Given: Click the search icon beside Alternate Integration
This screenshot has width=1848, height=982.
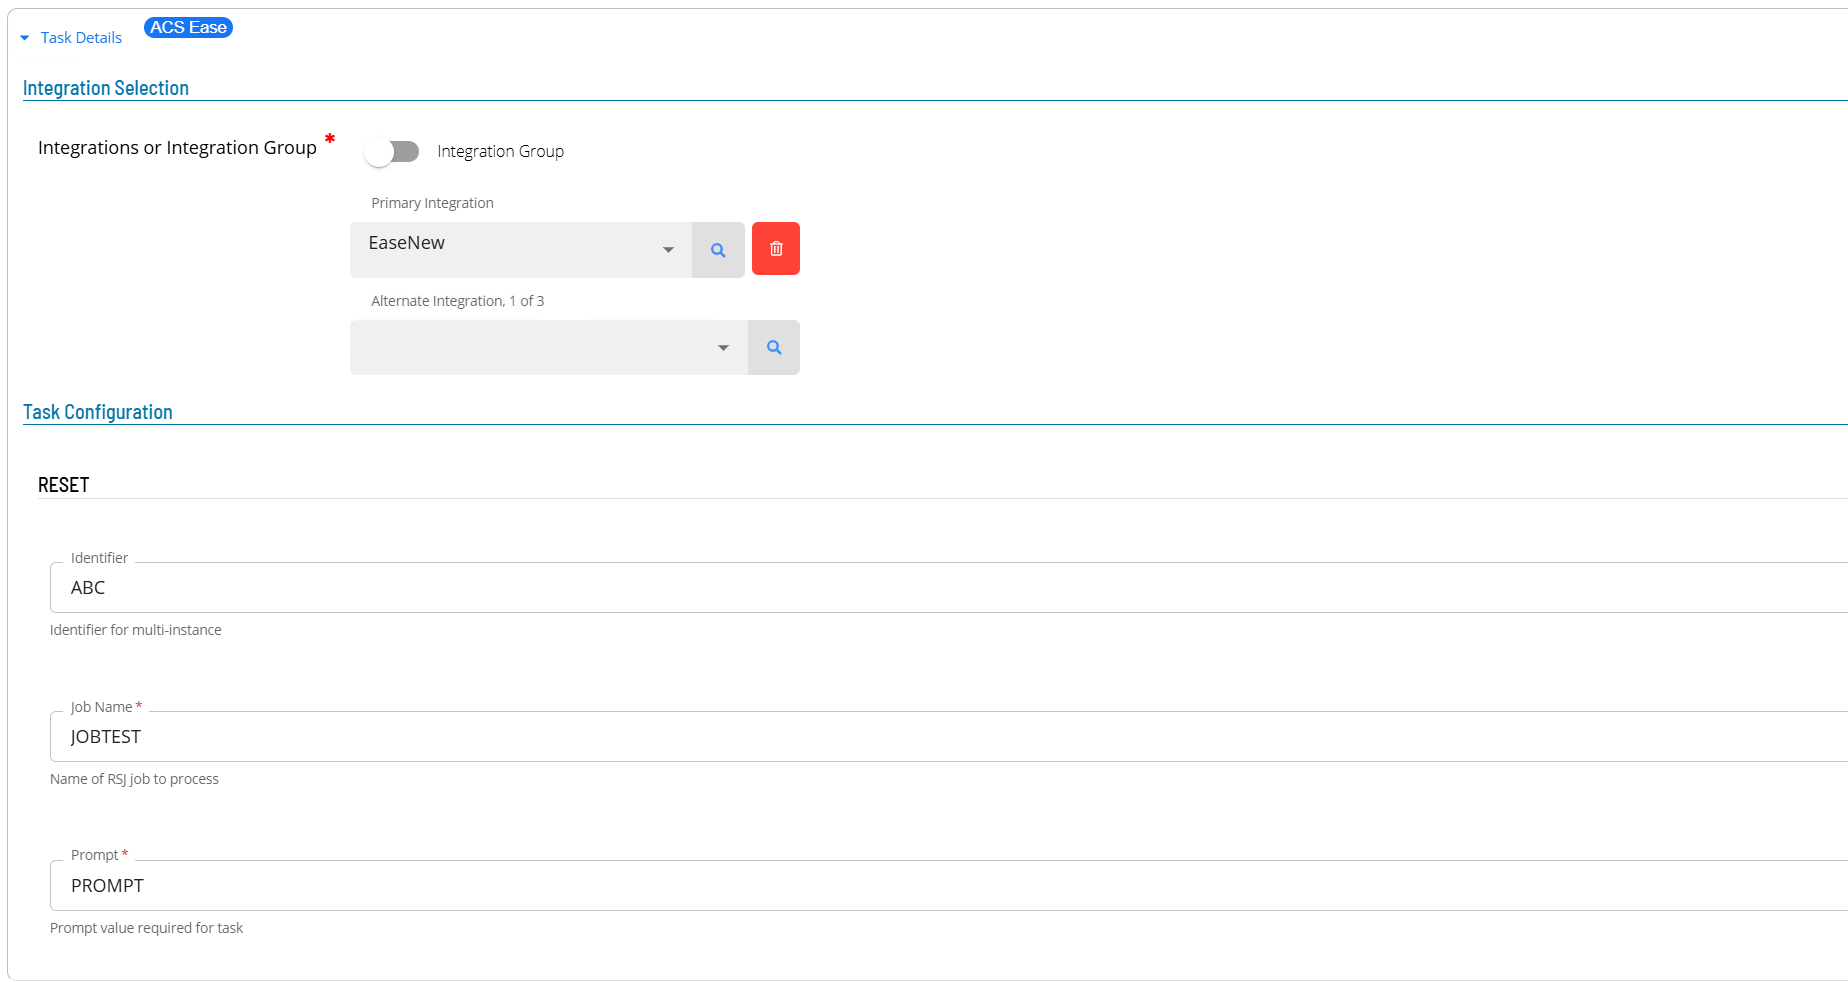Looking at the screenshot, I should (774, 347).
